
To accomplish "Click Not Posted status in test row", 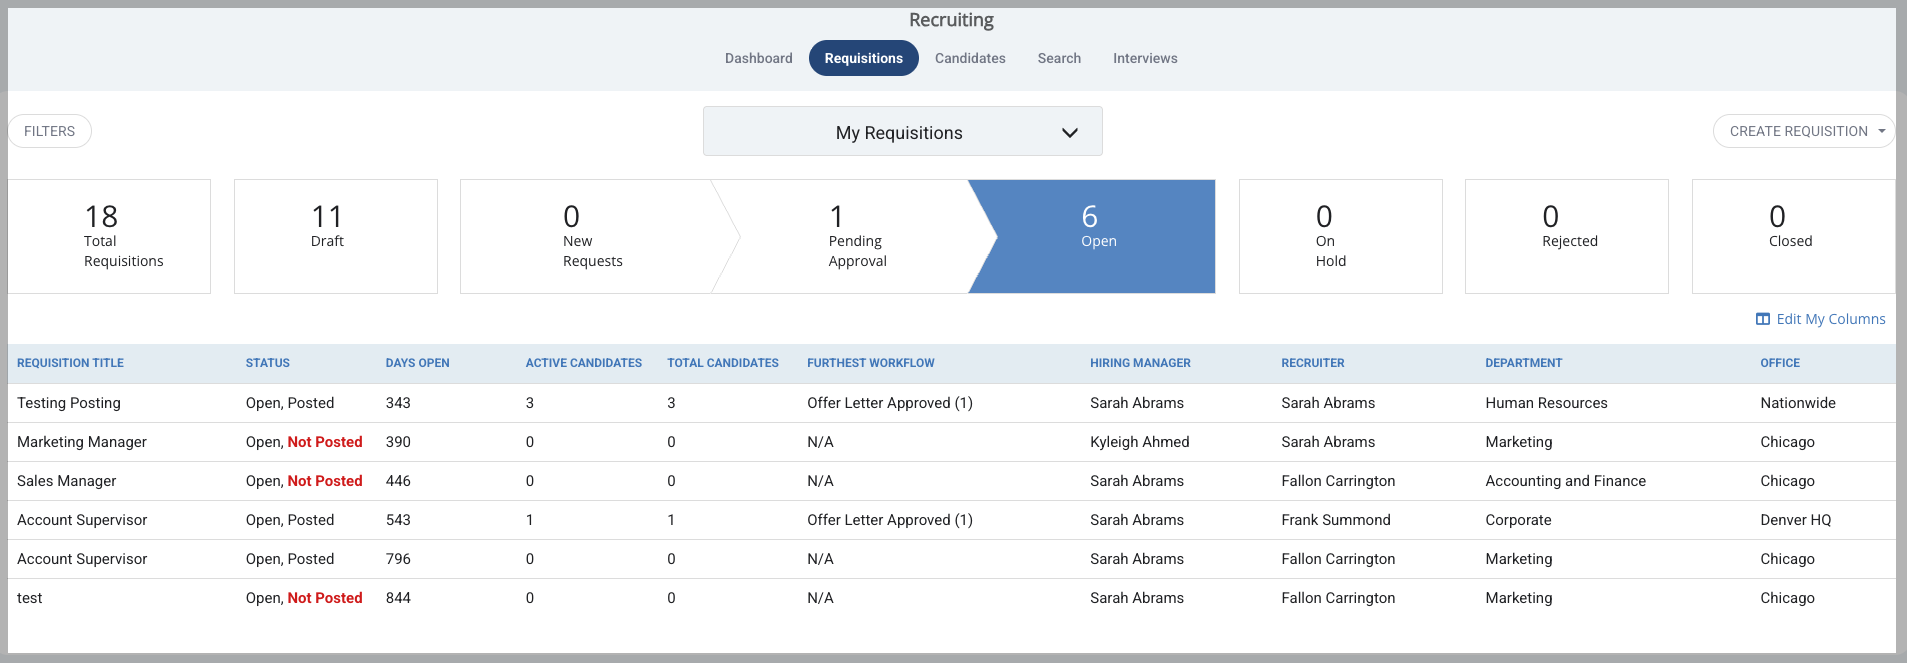I will [x=325, y=598].
